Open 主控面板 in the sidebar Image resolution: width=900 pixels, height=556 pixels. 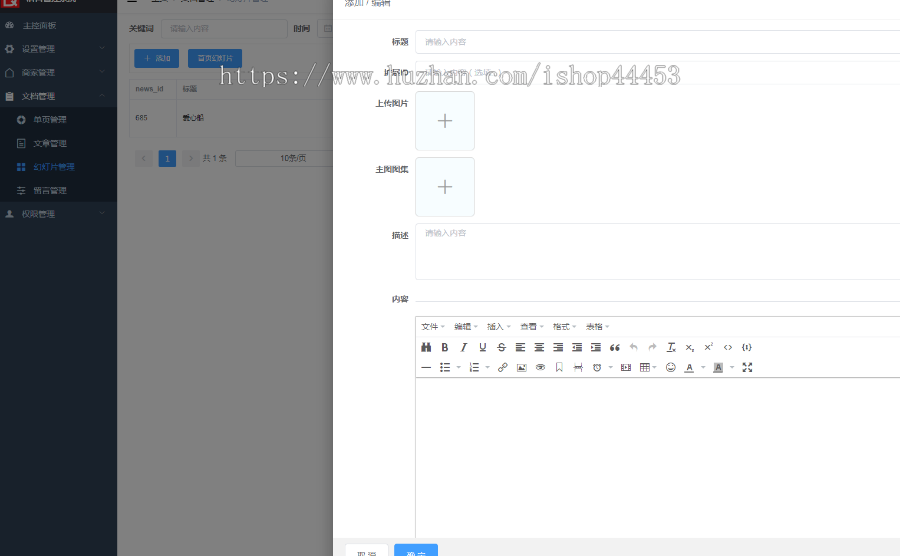pos(58,25)
